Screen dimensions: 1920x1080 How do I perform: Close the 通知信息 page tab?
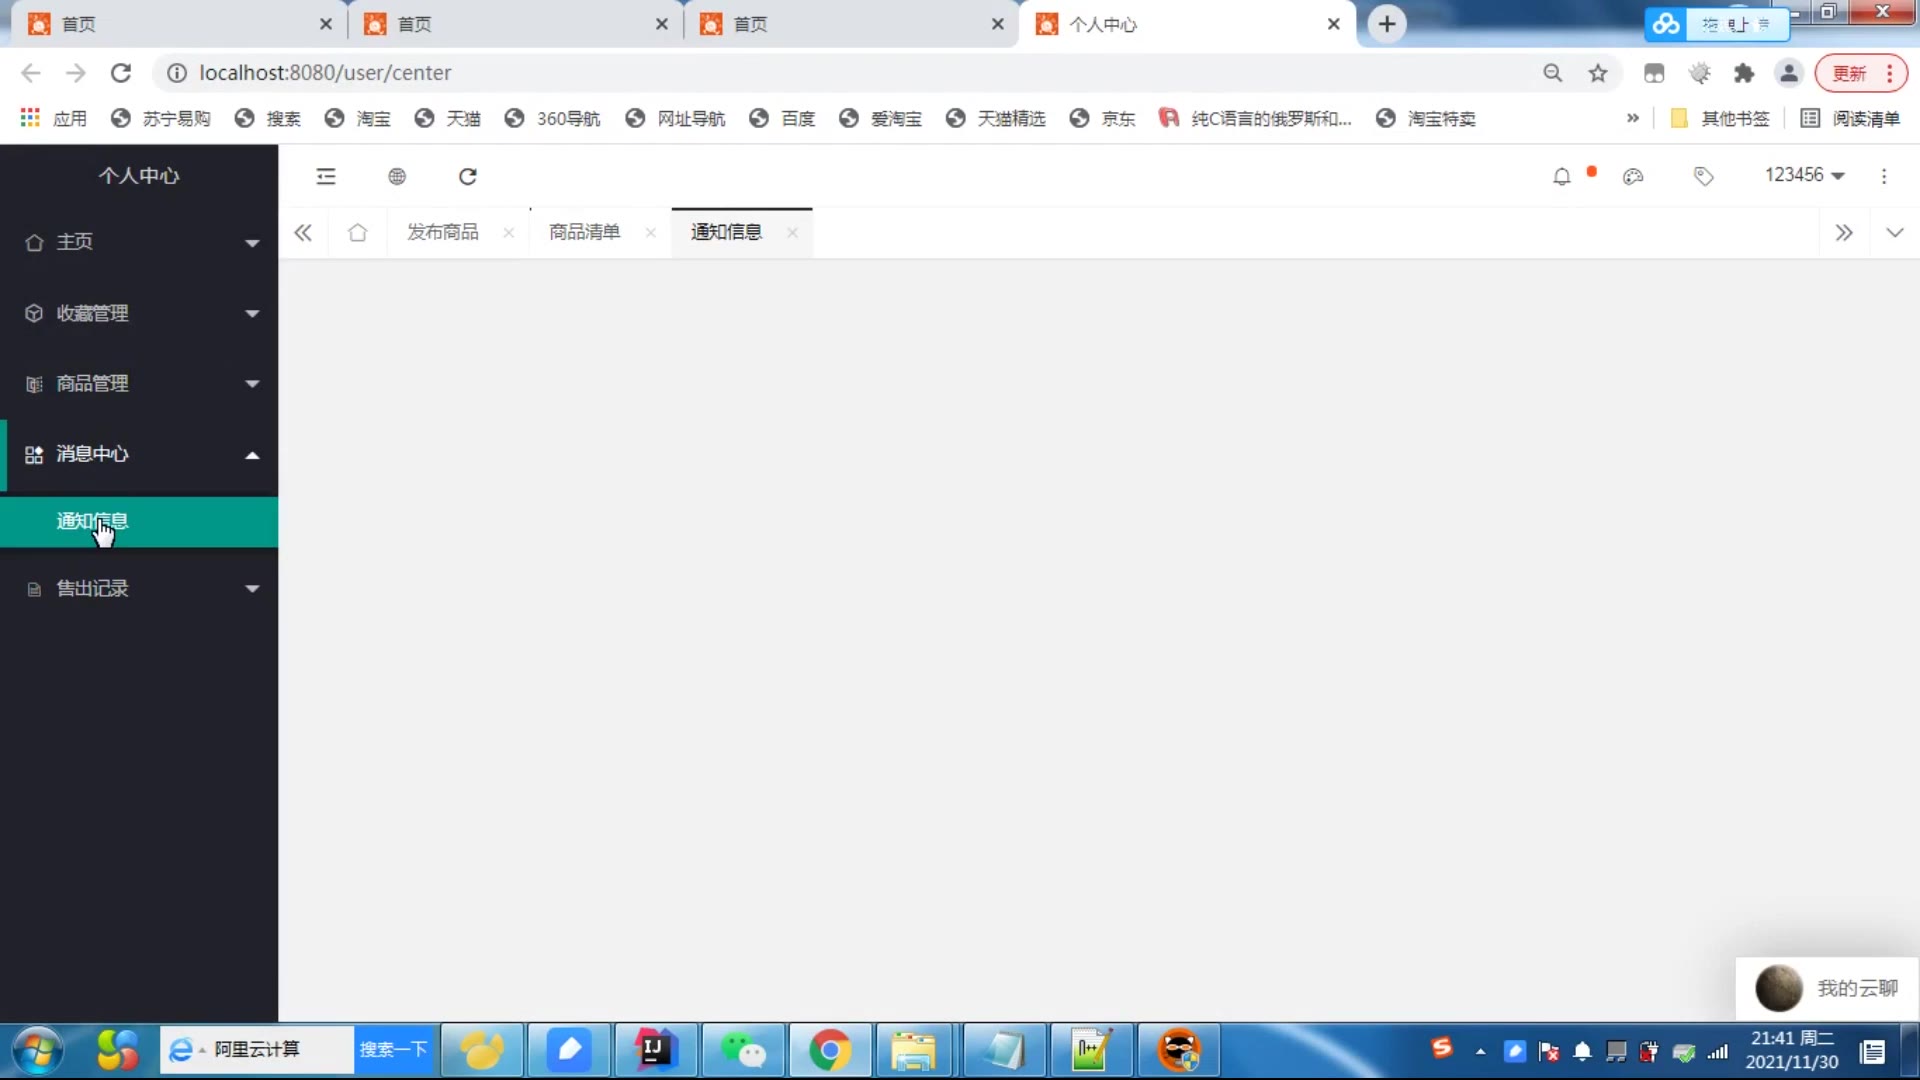[x=792, y=232]
